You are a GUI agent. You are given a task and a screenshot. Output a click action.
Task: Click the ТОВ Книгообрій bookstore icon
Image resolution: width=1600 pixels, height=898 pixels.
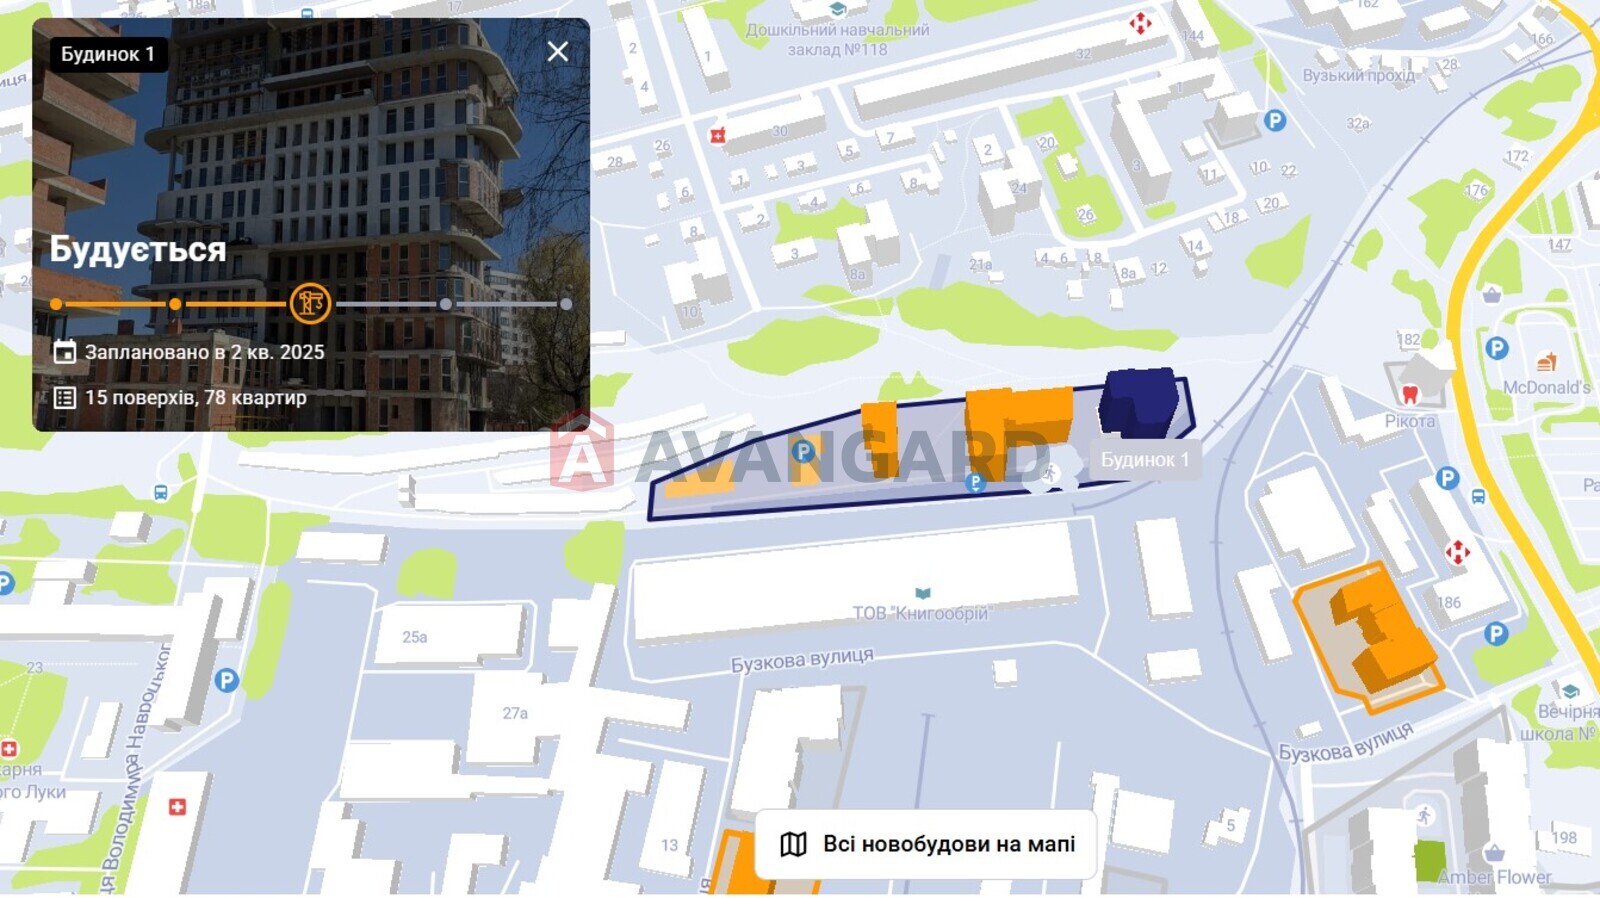tap(923, 594)
